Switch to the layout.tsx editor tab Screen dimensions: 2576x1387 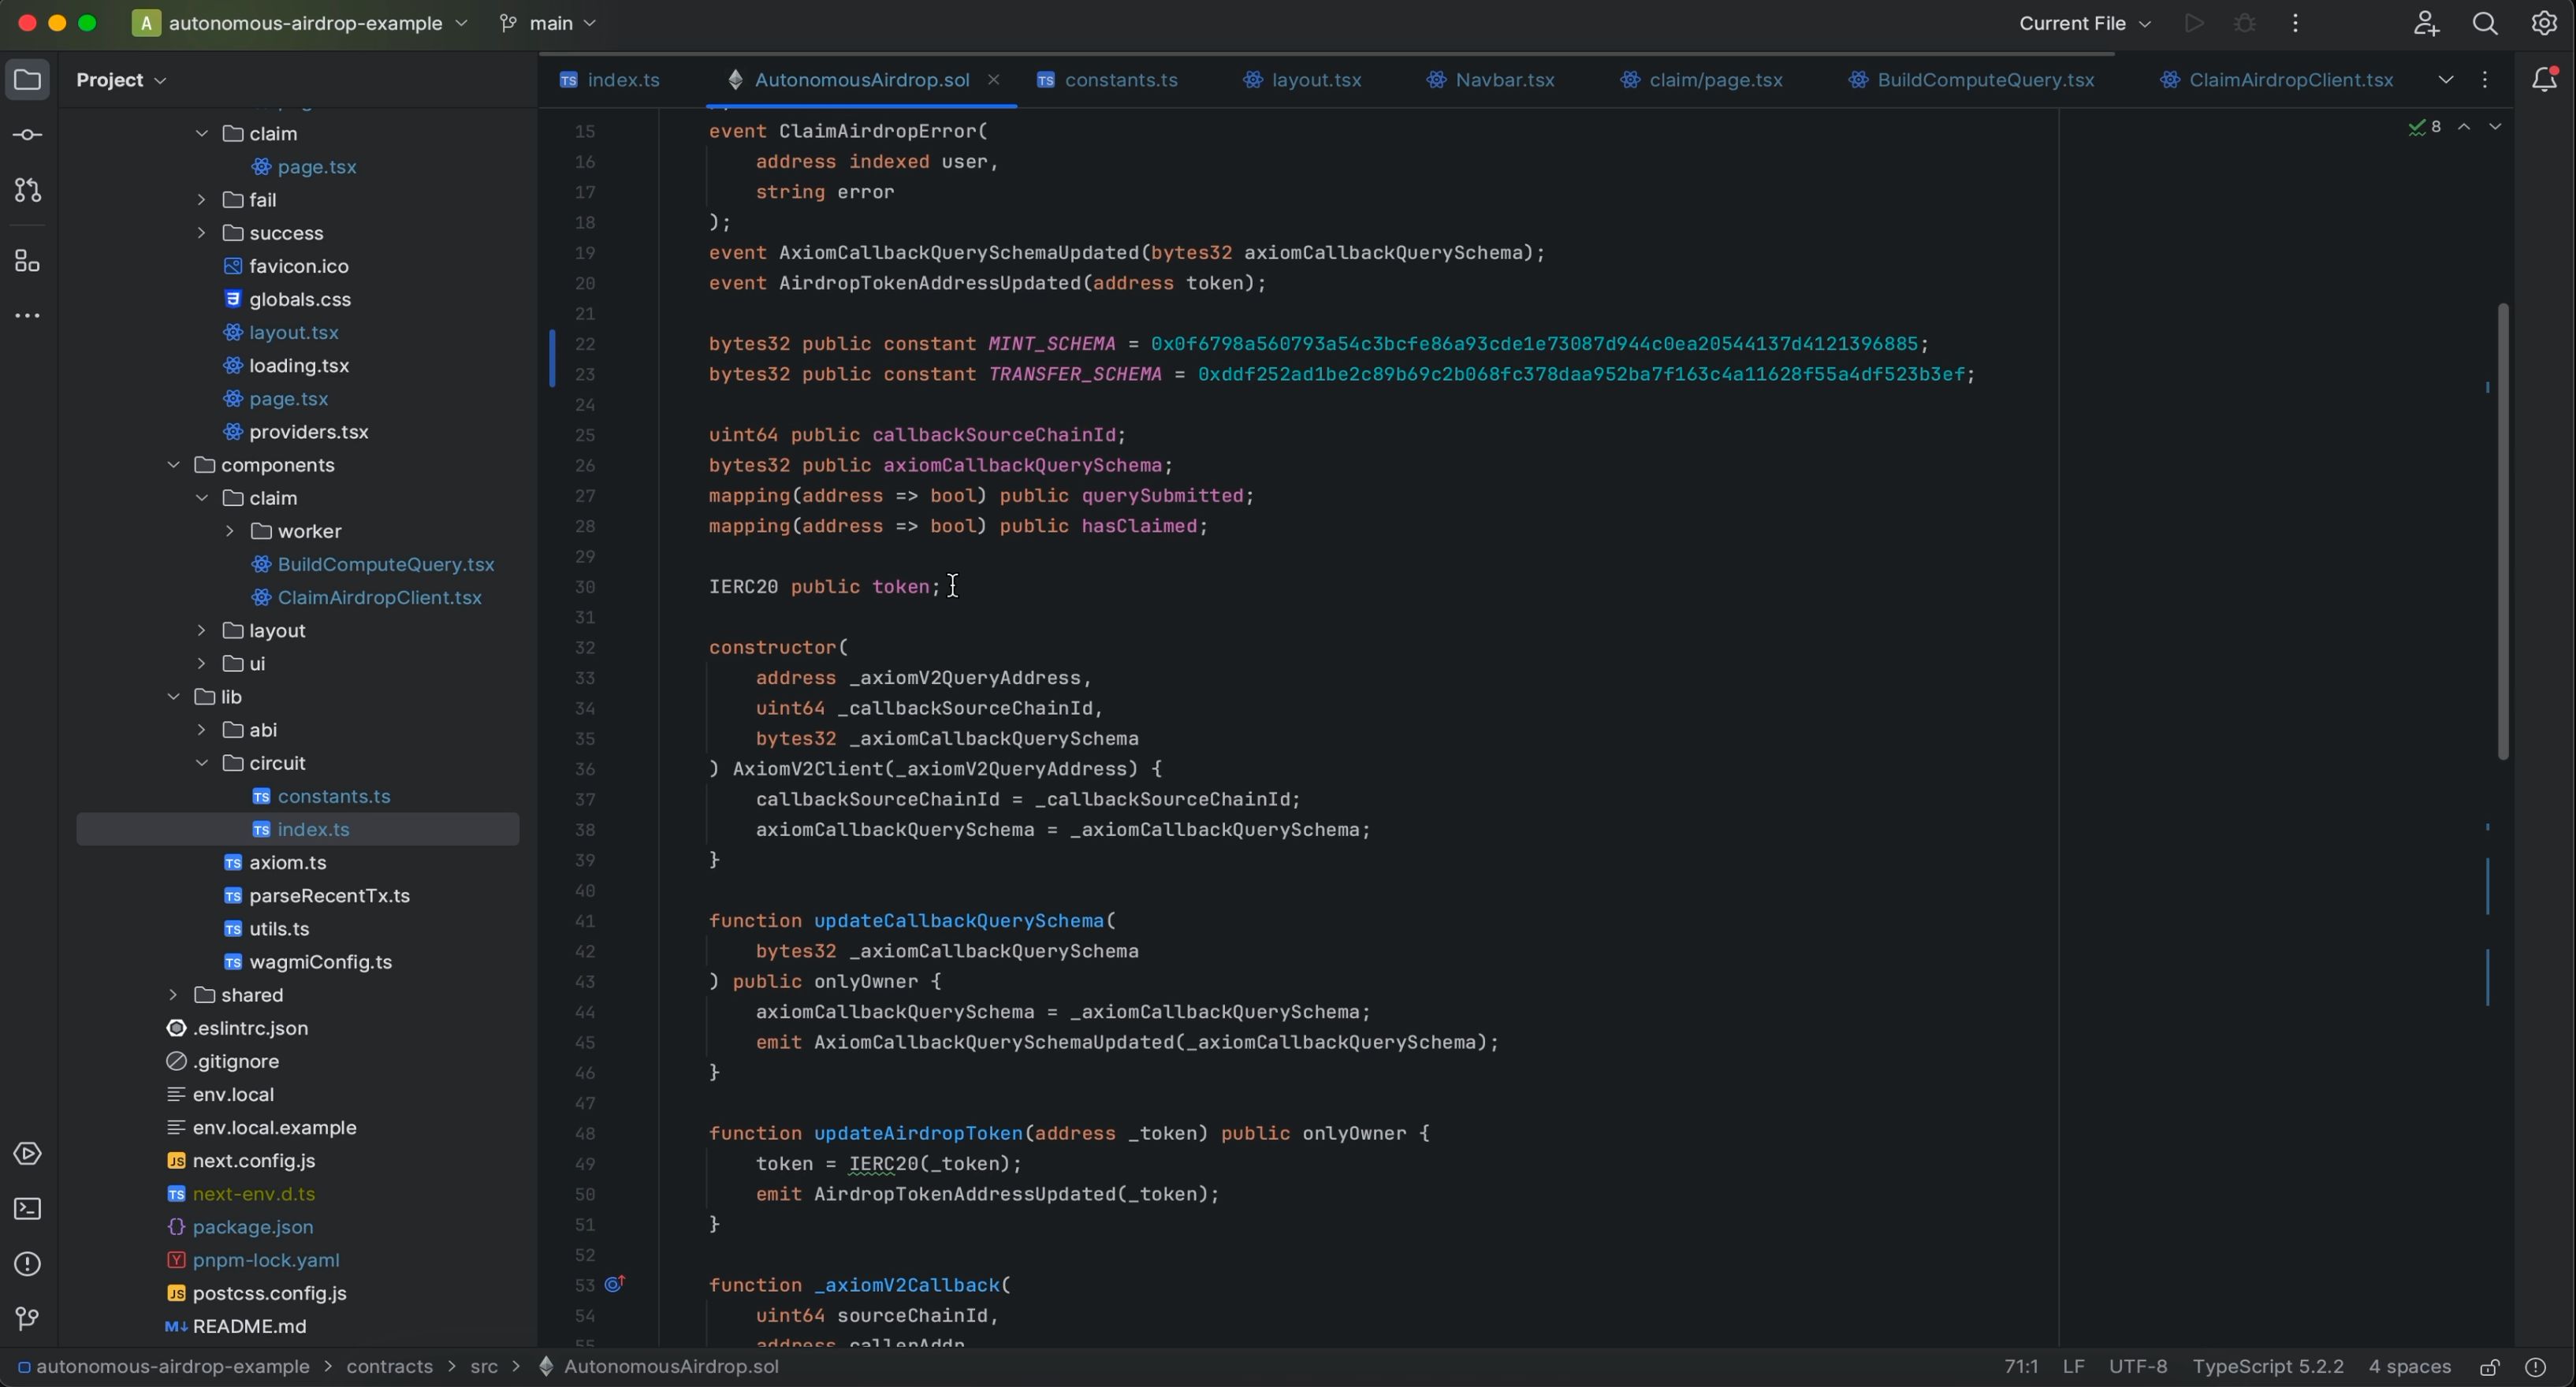1303,80
